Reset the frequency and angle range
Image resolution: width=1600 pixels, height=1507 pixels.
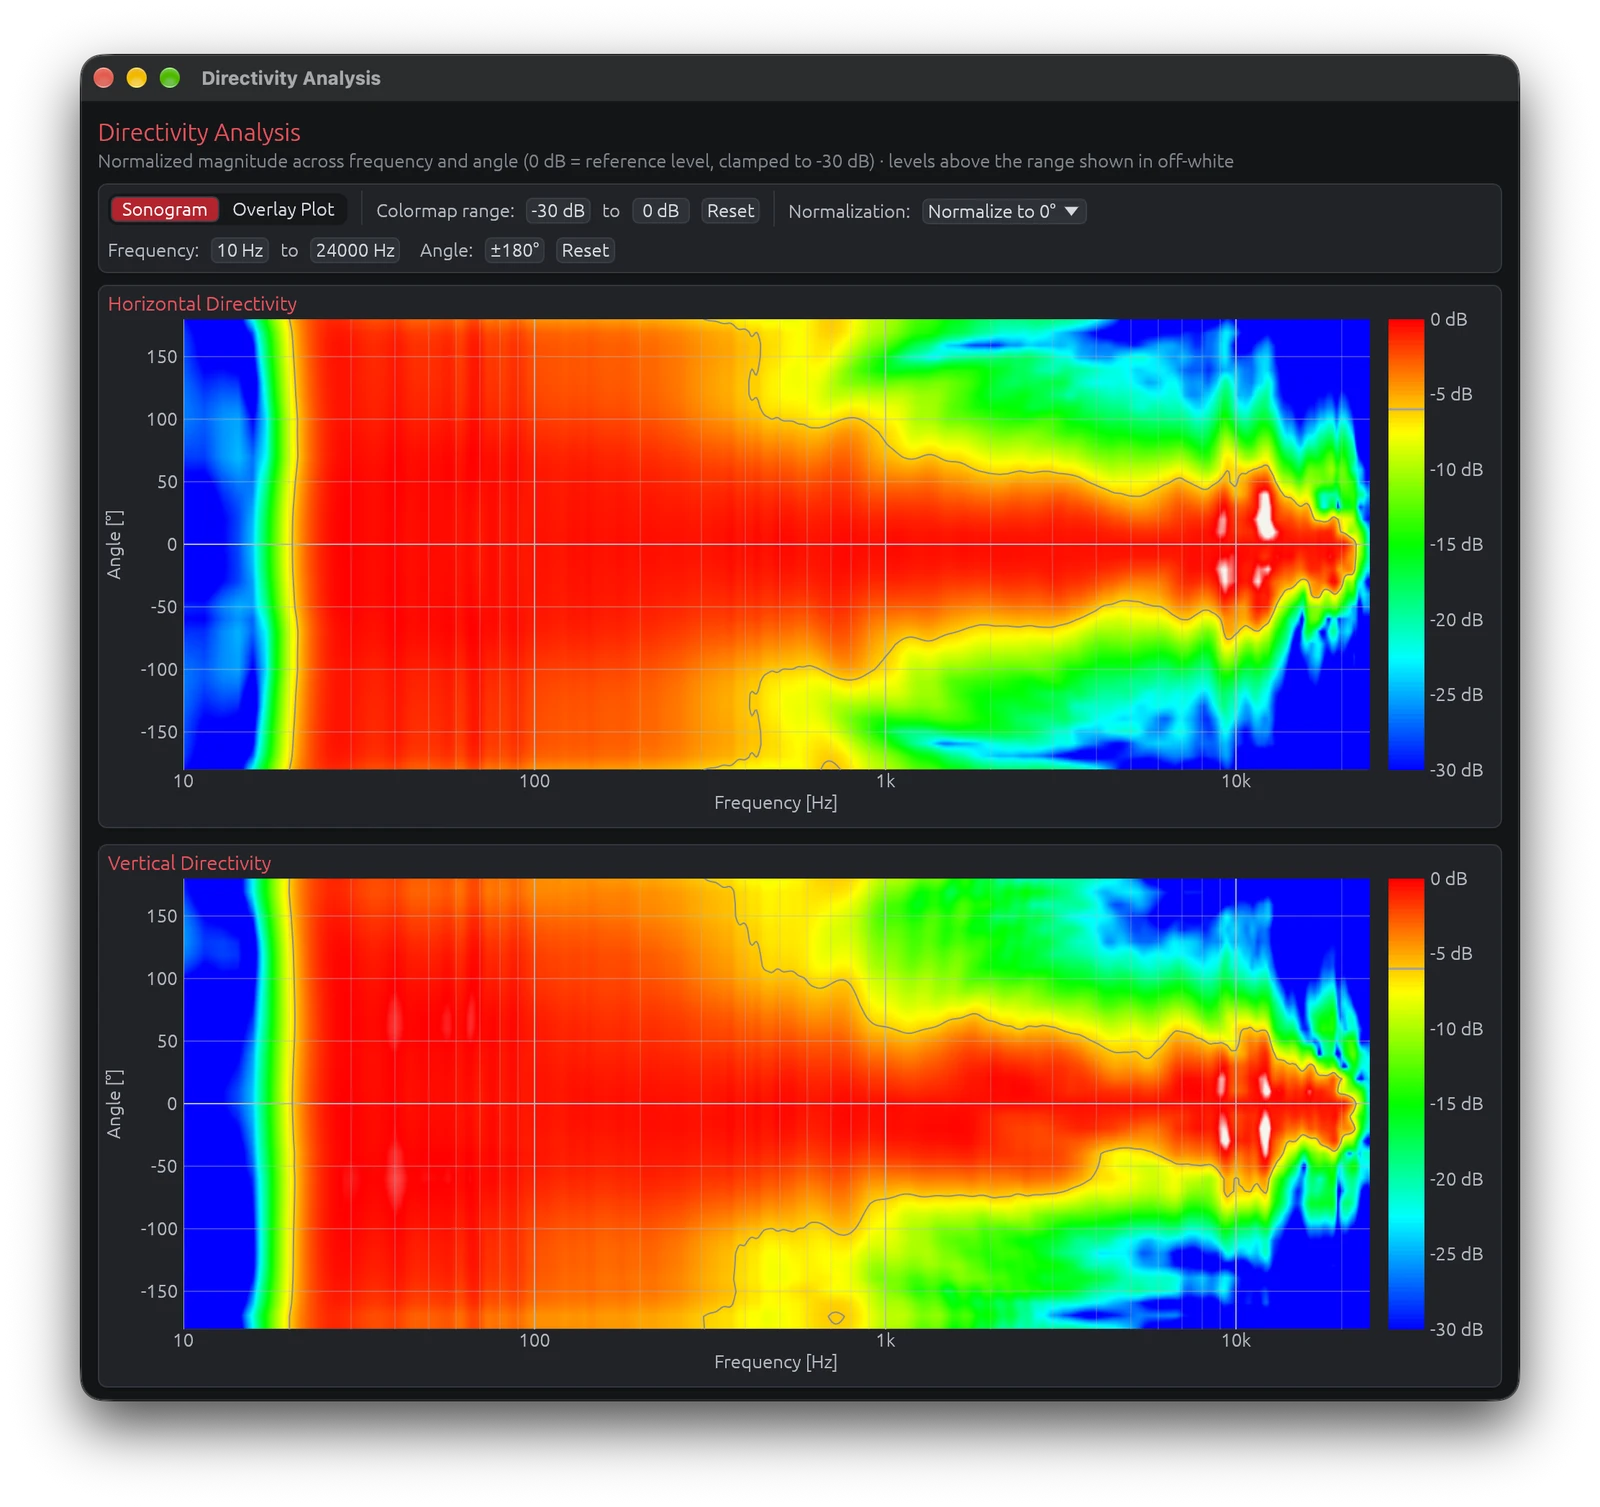585,250
